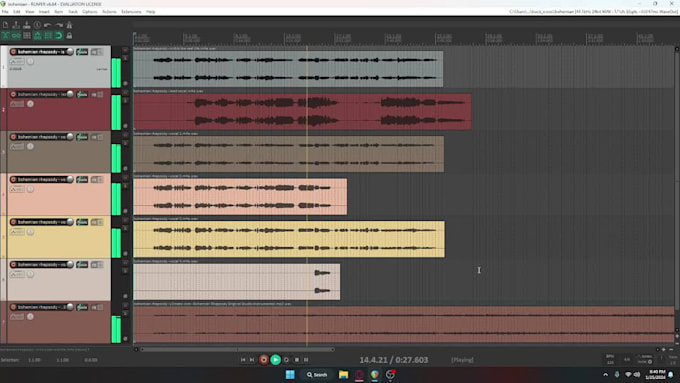
Task: Select track 6 name field
Action: [x=41, y=264]
